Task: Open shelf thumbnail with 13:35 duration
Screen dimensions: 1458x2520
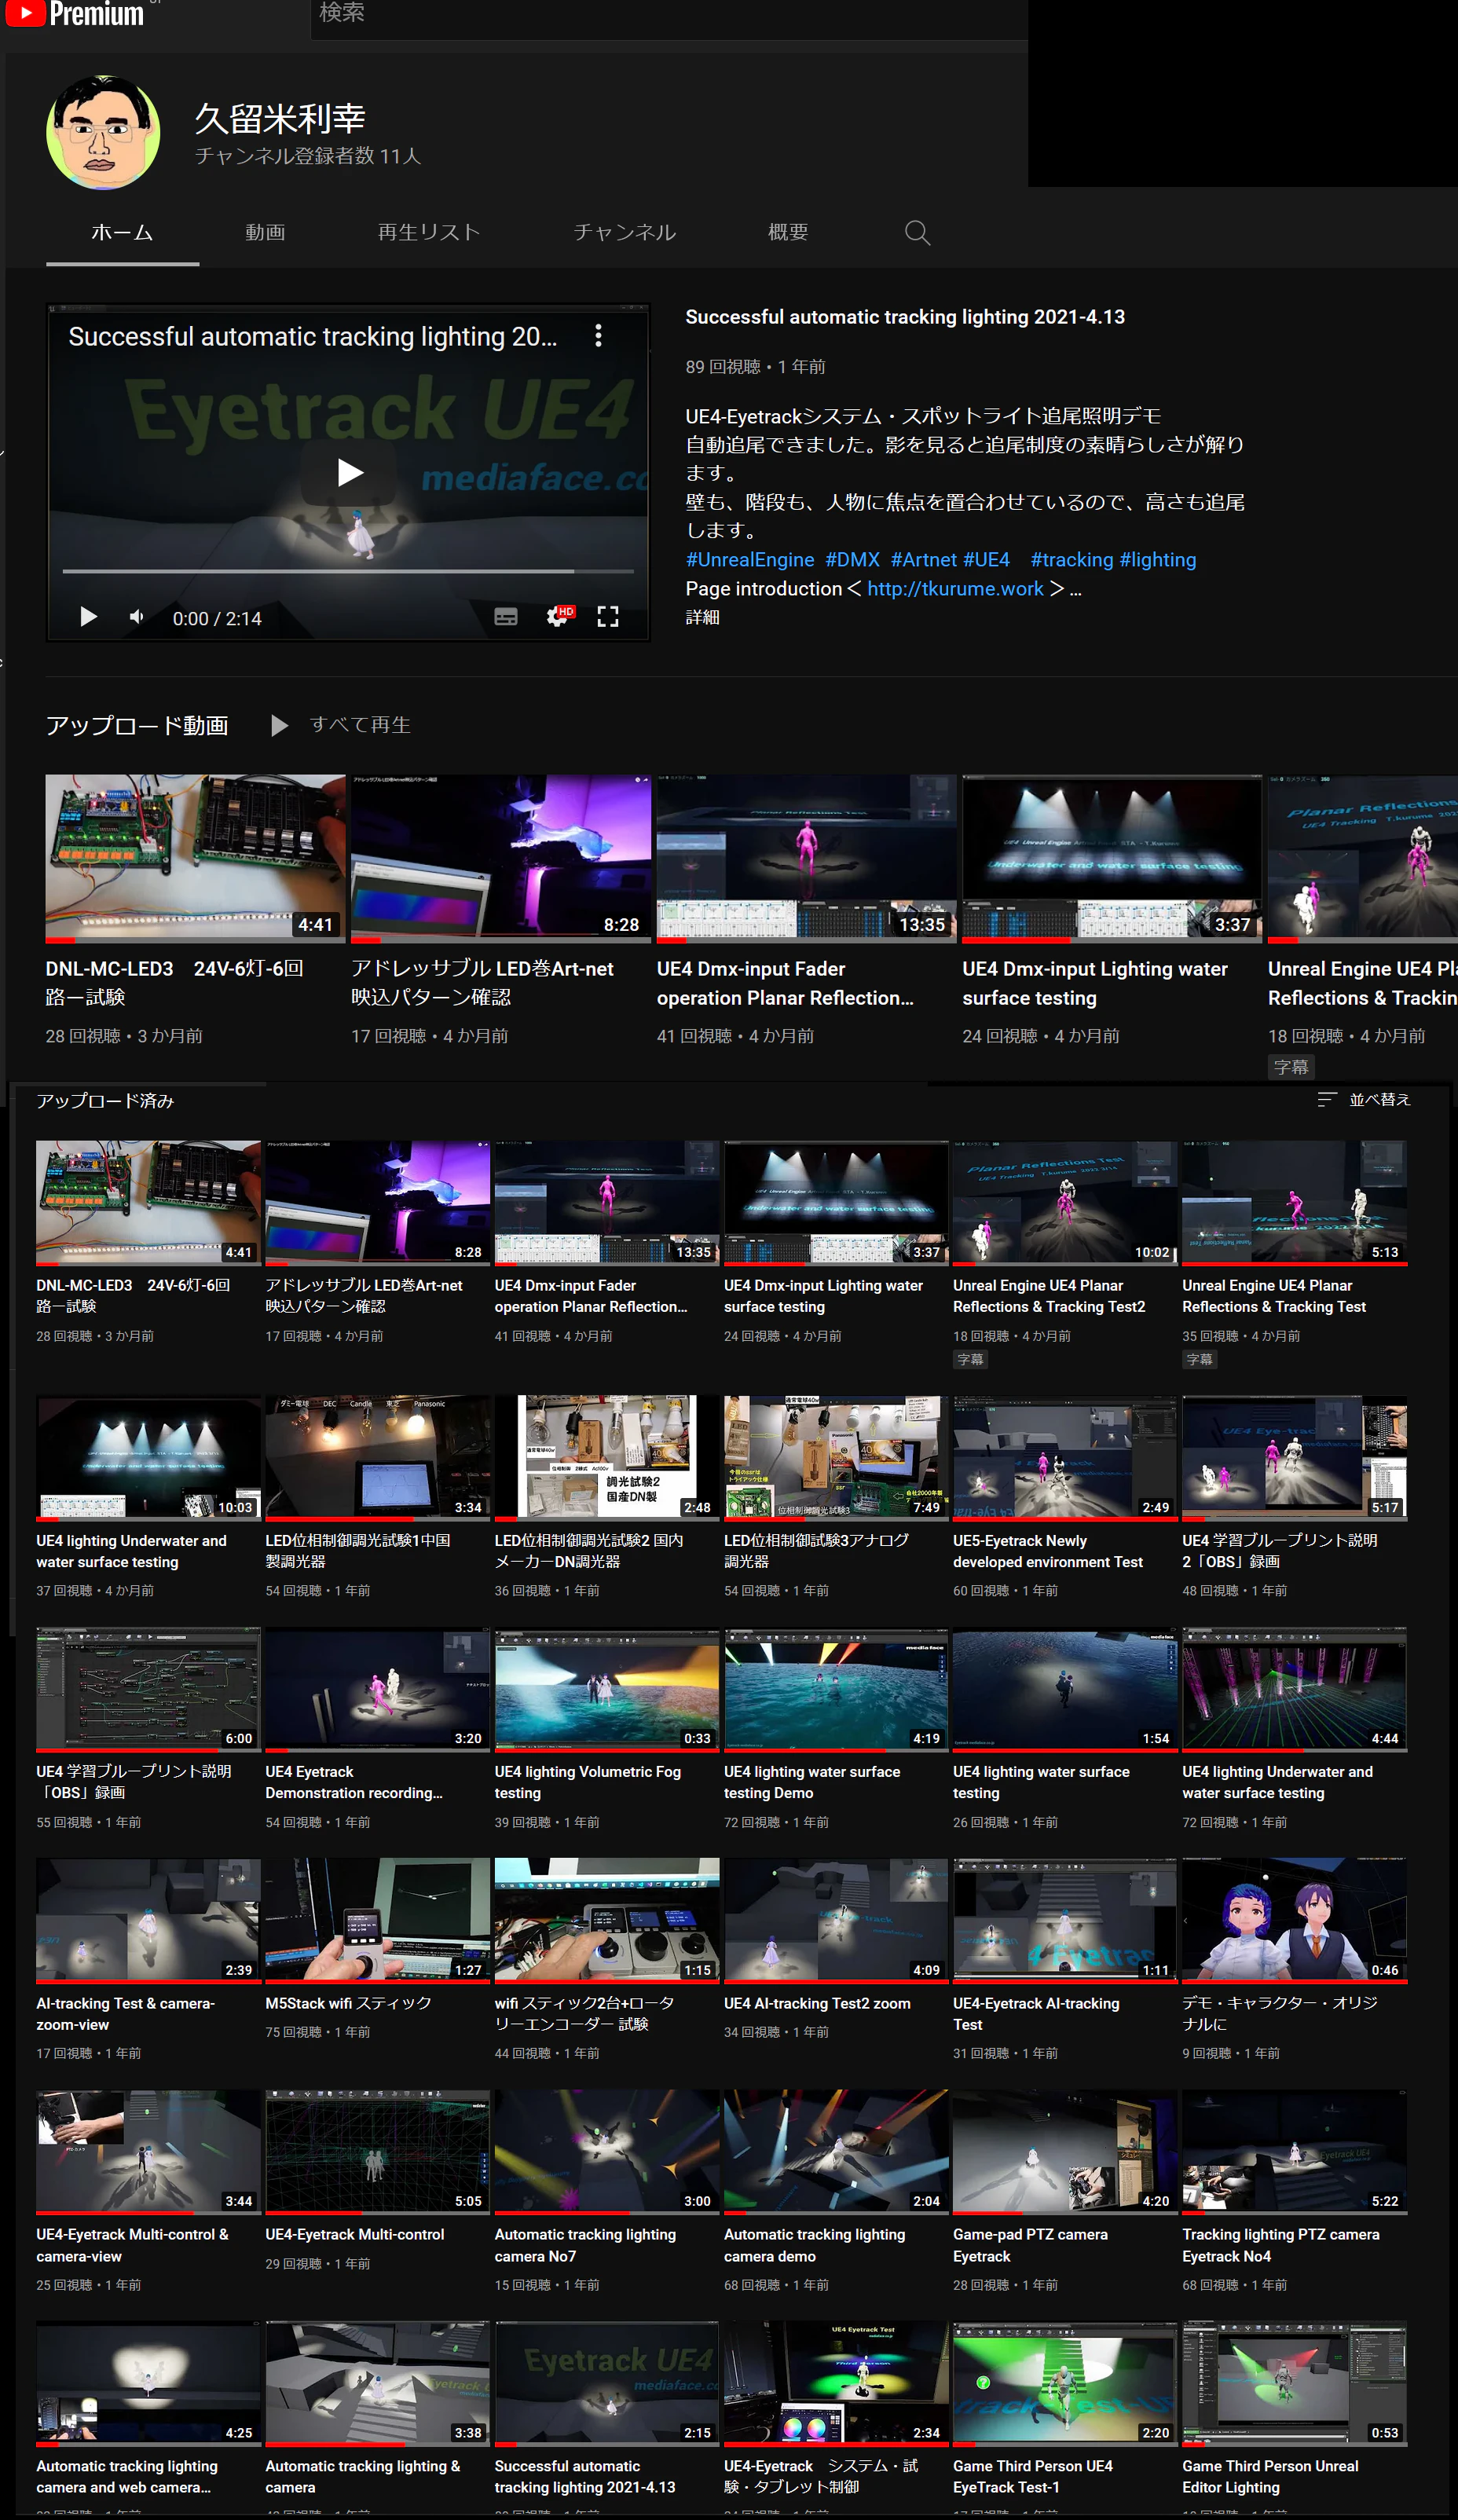Action: coord(806,857)
